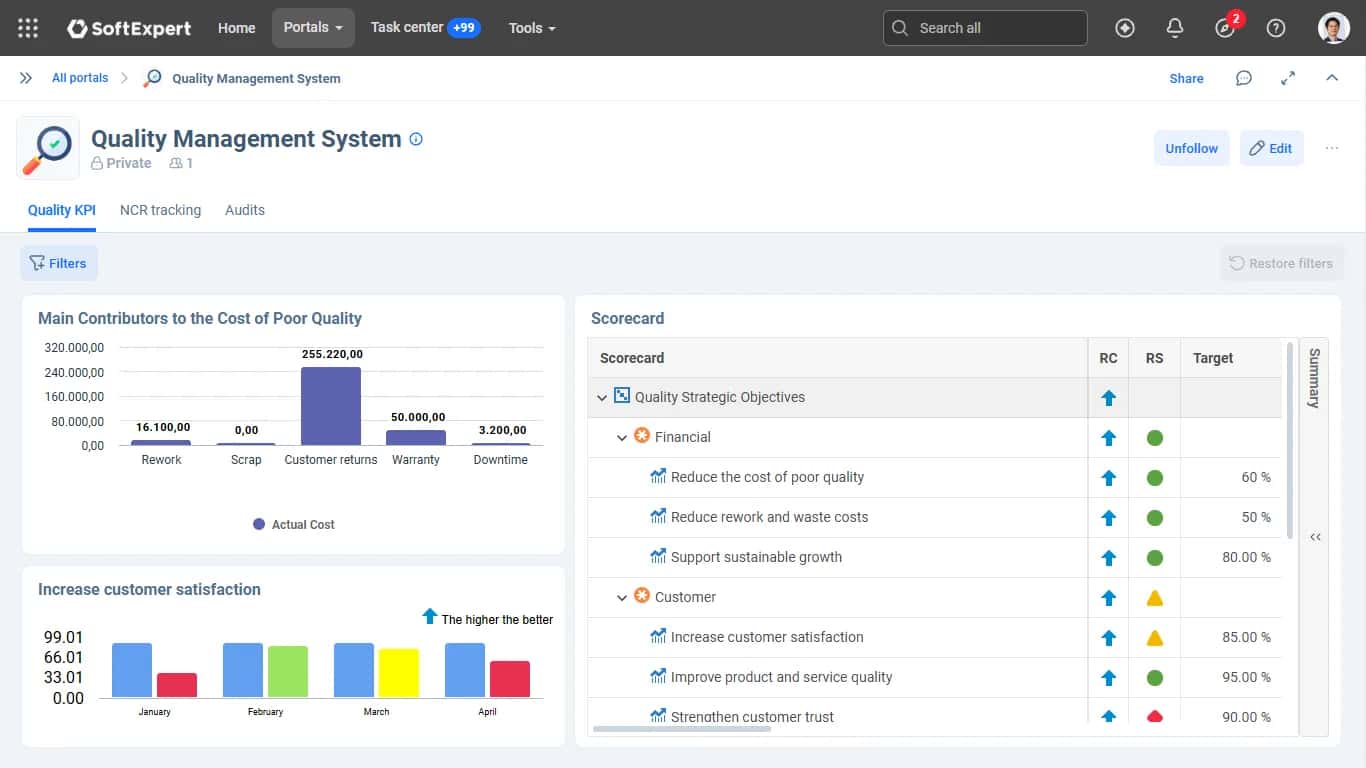Expand the breadcrumb sidebar double-chevron

pyautogui.click(x=26, y=78)
